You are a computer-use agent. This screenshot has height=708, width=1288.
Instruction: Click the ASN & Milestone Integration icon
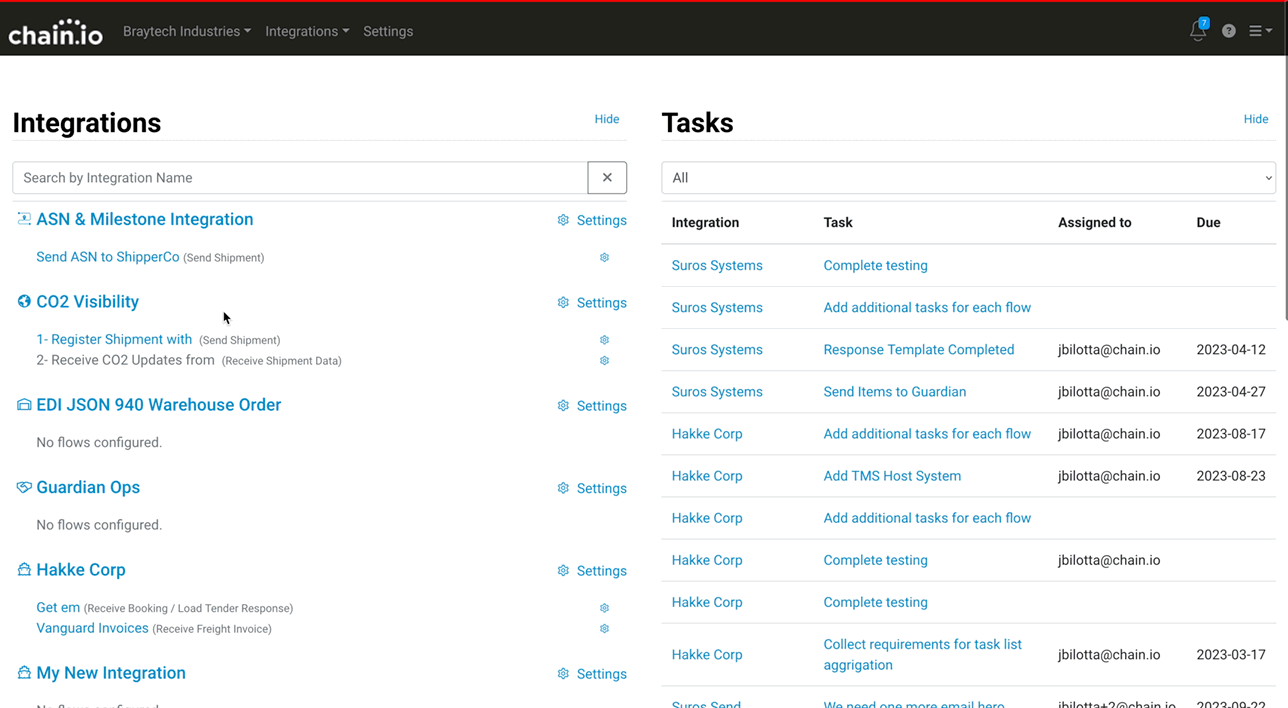pyautogui.click(x=24, y=219)
